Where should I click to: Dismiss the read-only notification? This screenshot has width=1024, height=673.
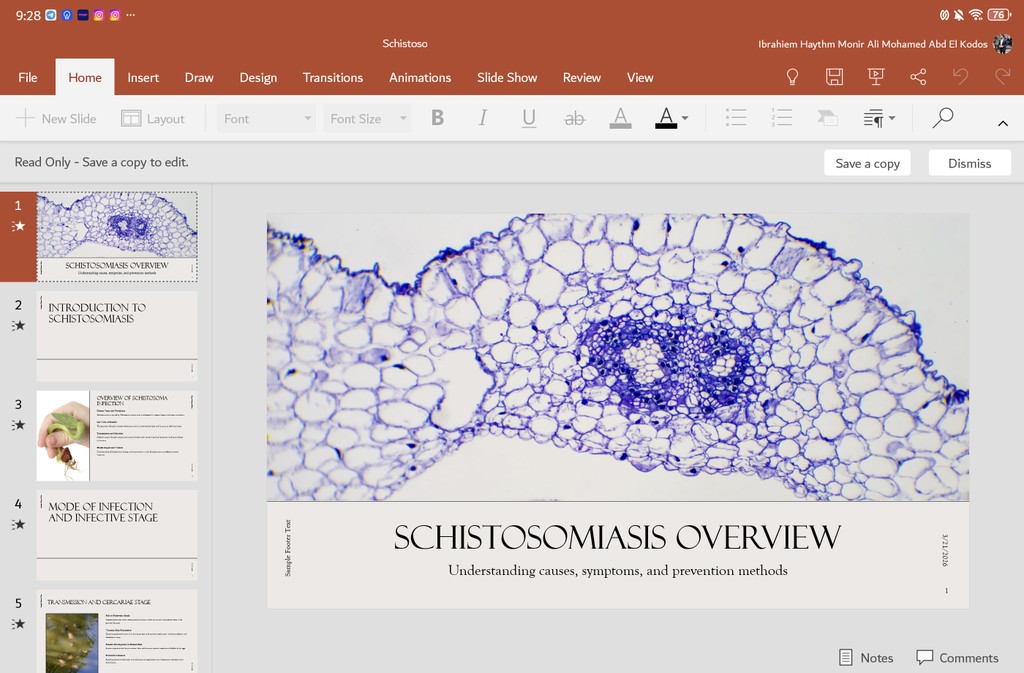(969, 163)
